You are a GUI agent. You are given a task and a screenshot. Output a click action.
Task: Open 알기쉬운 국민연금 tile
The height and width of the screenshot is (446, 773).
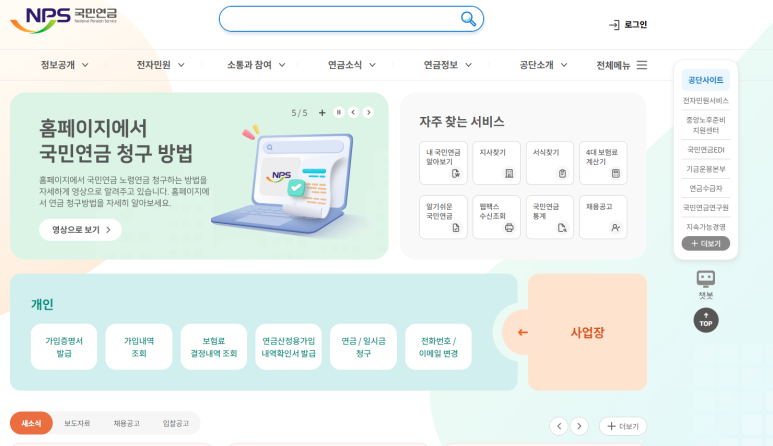click(x=443, y=217)
